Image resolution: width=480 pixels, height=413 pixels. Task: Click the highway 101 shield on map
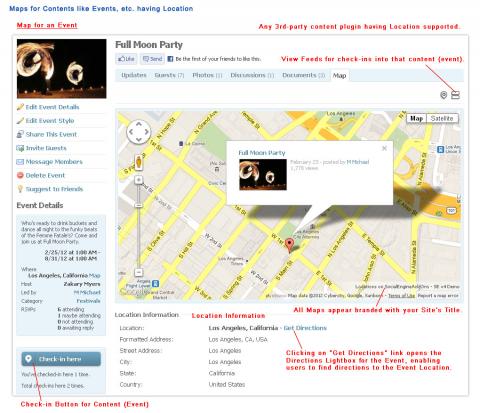[451, 211]
